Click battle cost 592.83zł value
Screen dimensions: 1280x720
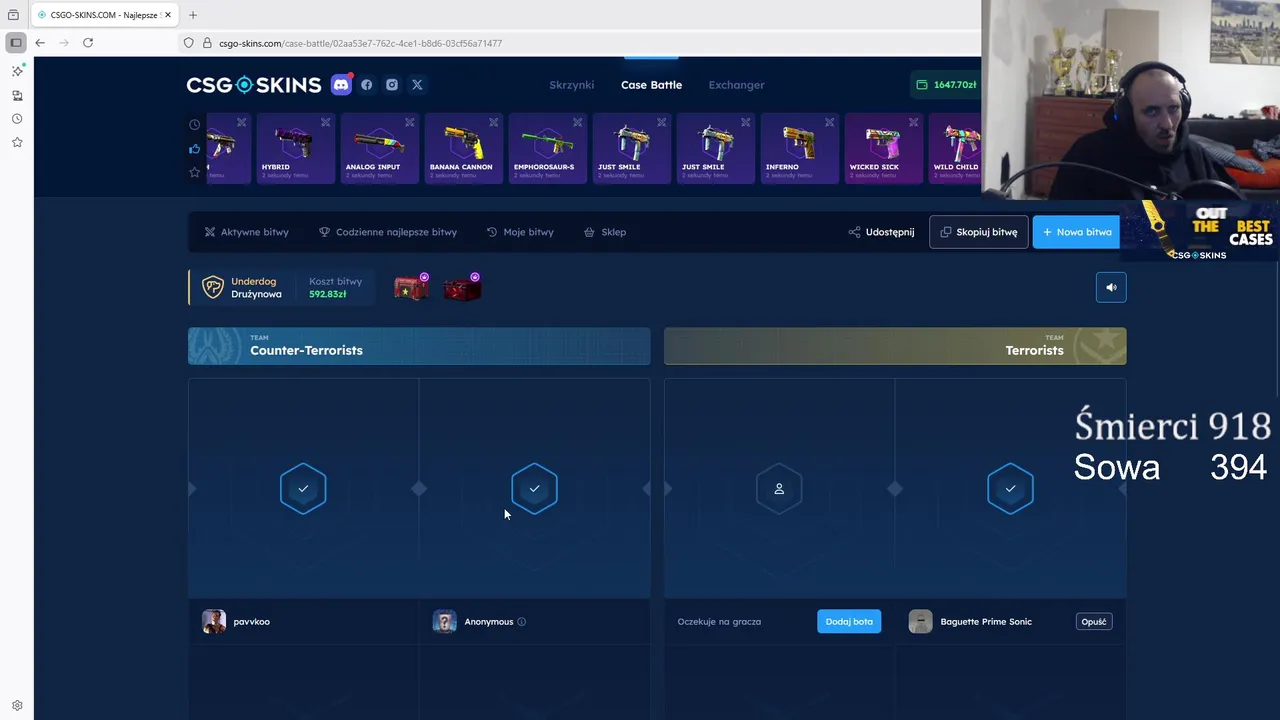pos(327,295)
